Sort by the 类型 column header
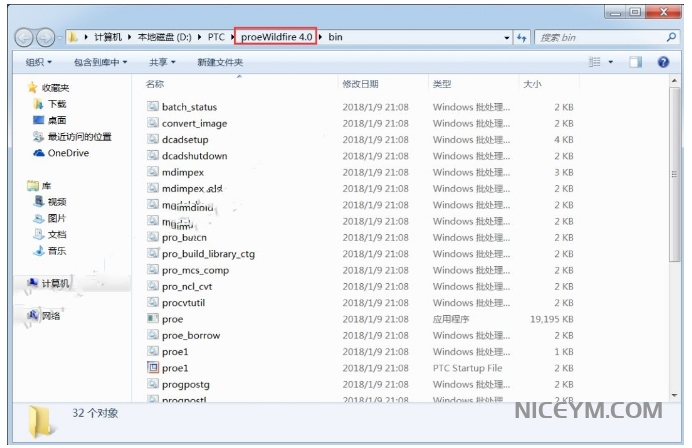Image resolution: width=692 pixels, height=448 pixels. [x=442, y=84]
